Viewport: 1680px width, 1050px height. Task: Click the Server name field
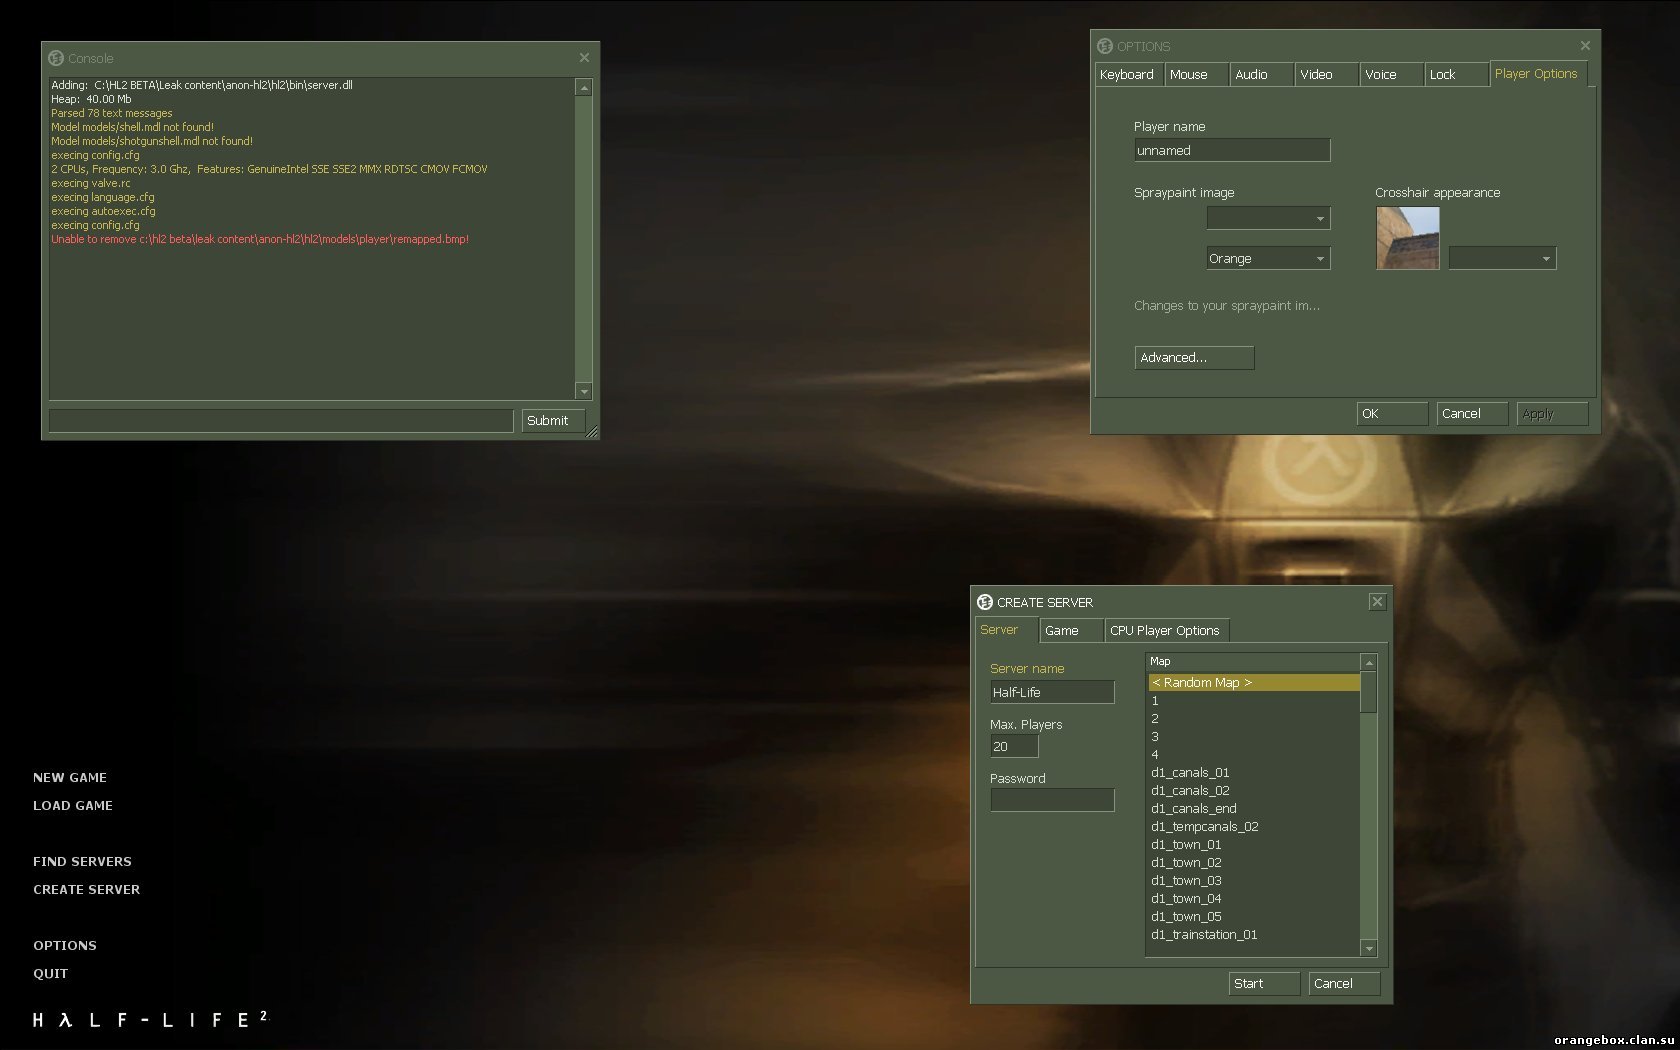click(x=1052, y=692)
